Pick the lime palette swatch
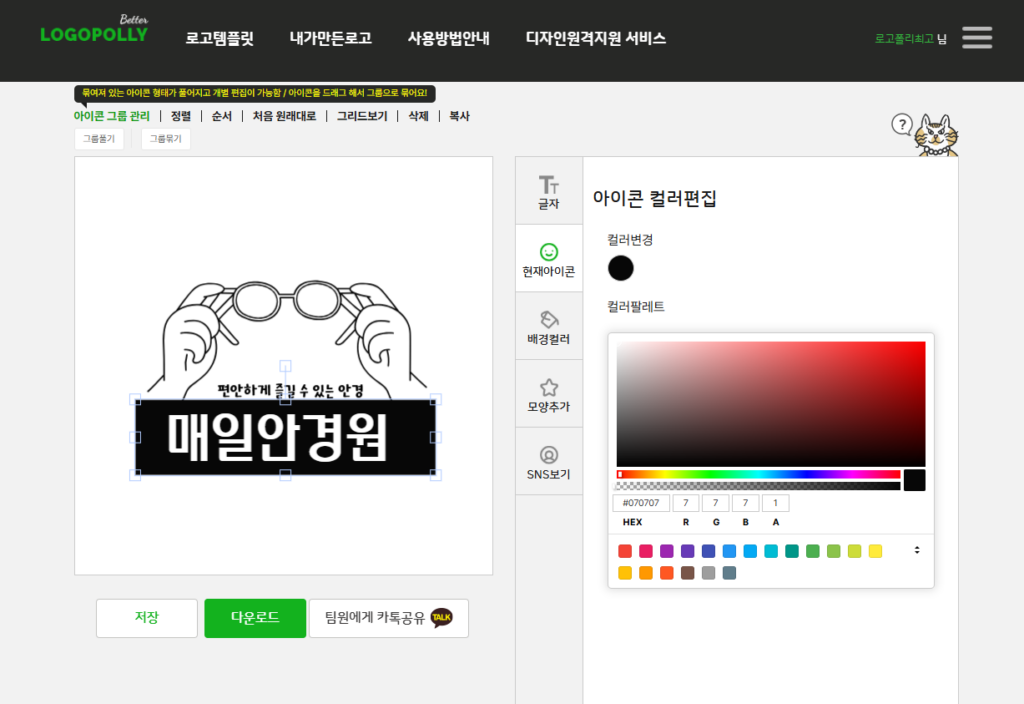 click(855, 551)
